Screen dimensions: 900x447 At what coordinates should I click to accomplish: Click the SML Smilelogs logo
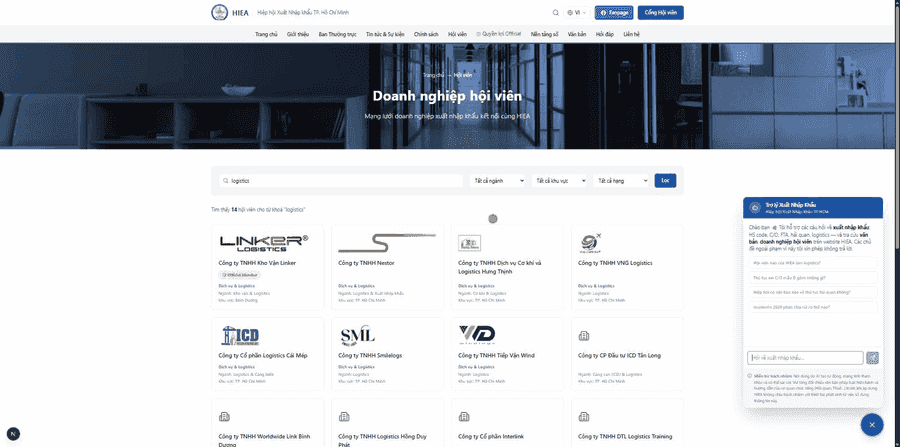[x=357, y=336]
